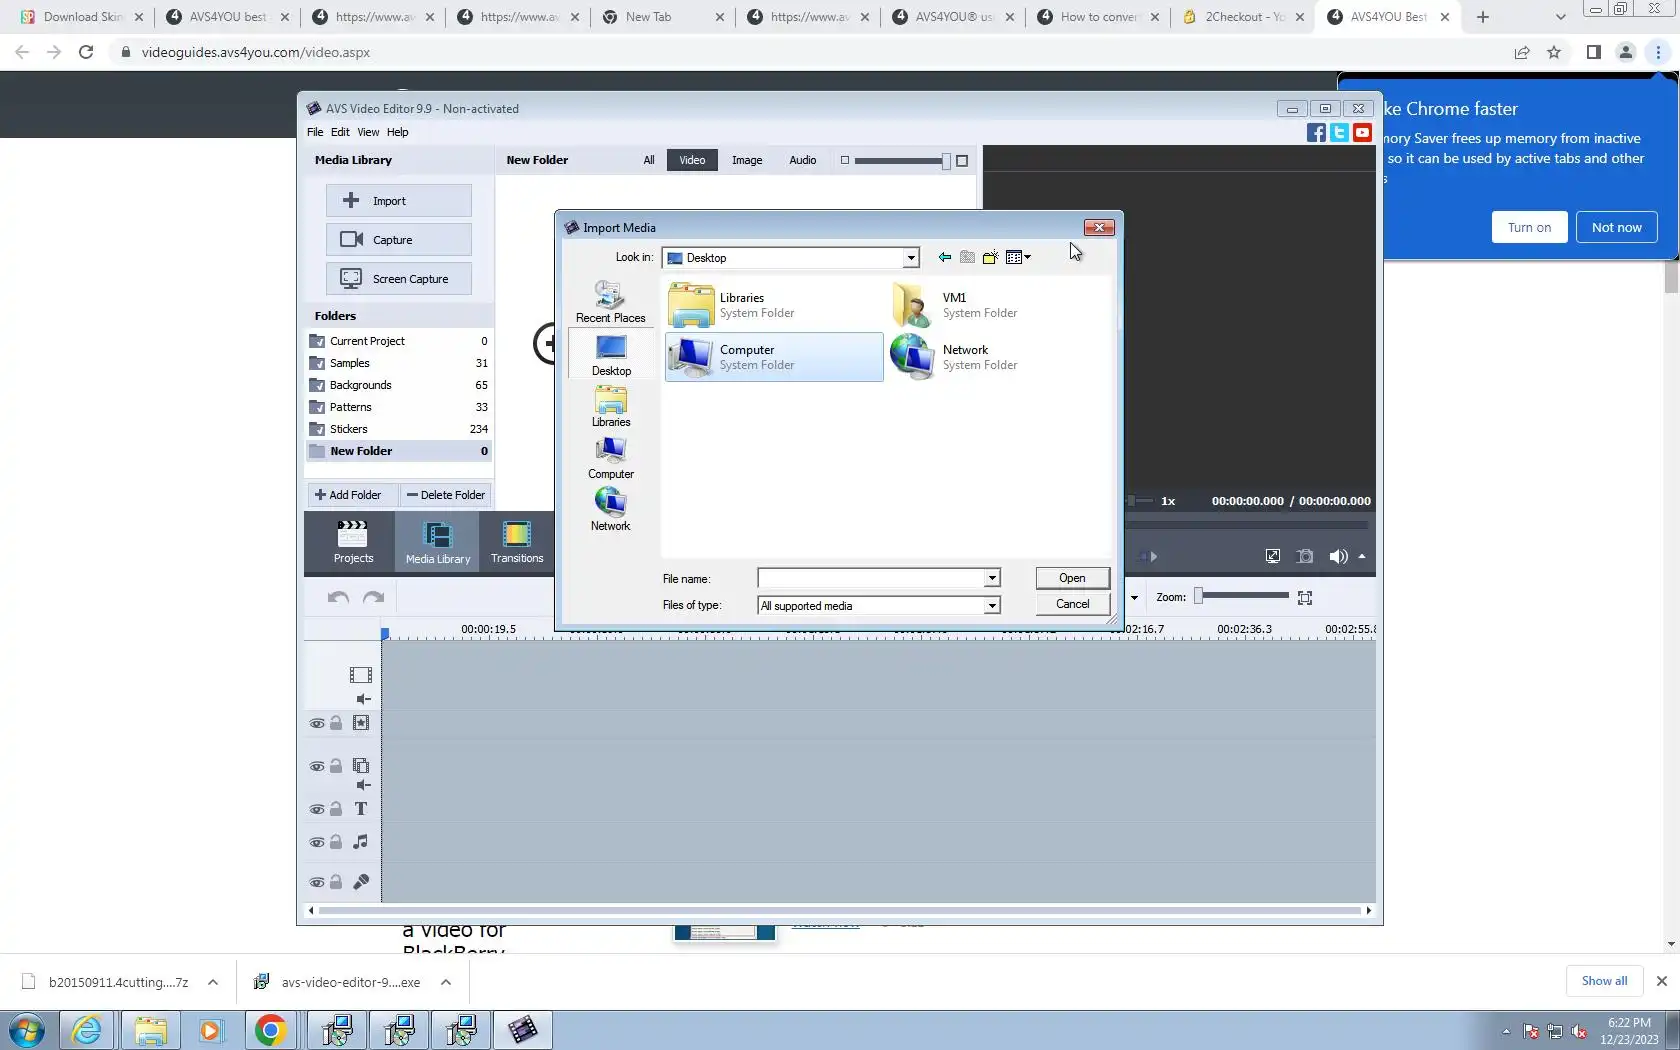Open Libraries in the places sidebar
1680x1050 pixels.
click(611, 407)
